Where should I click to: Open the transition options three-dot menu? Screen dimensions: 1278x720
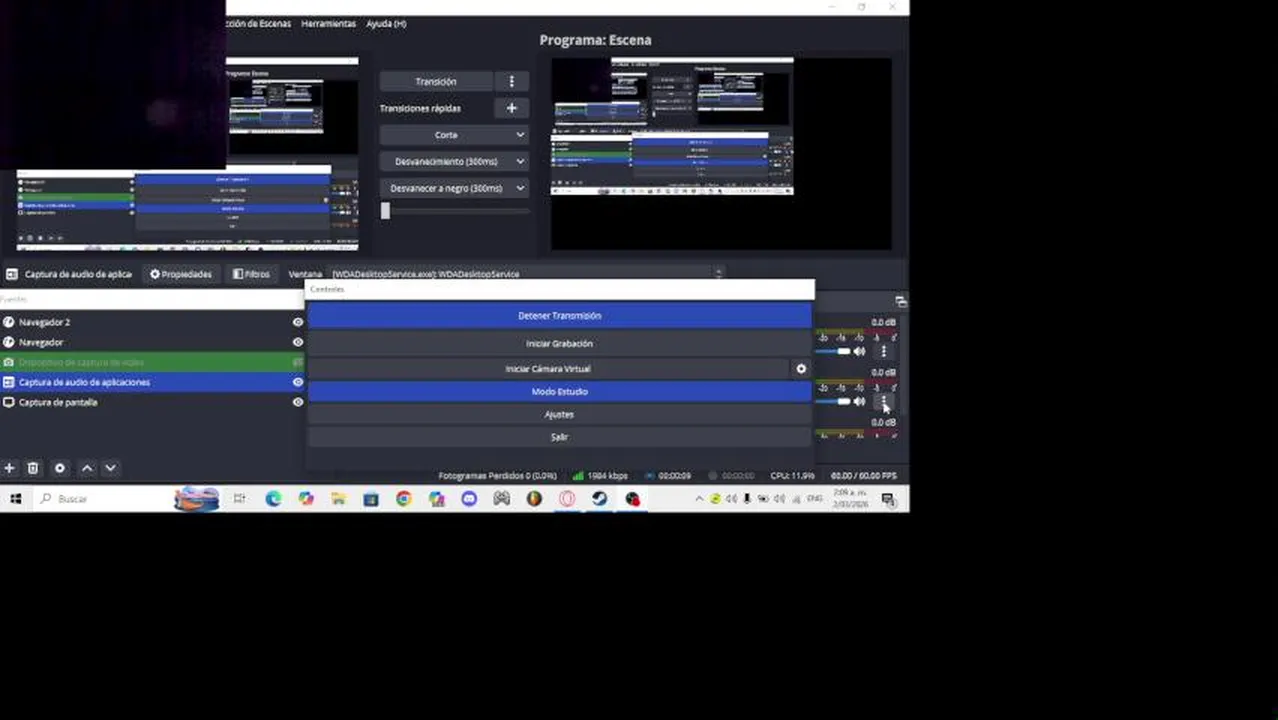[x=511, y=82]
